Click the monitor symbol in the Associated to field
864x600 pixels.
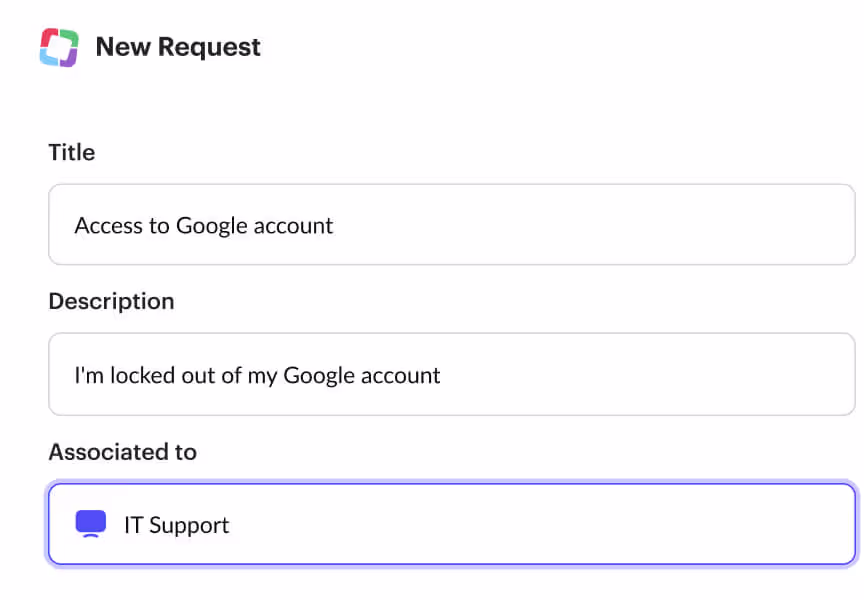click(91, 523)
